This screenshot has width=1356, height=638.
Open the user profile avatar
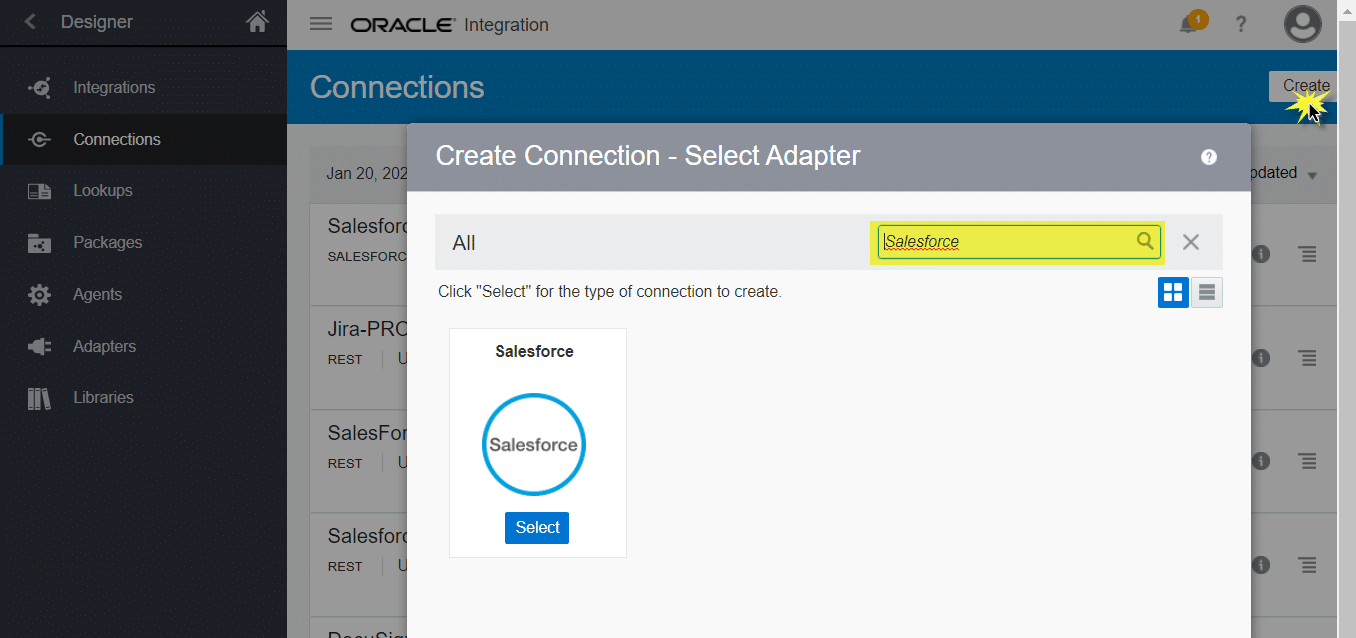tap(1303, 24)
